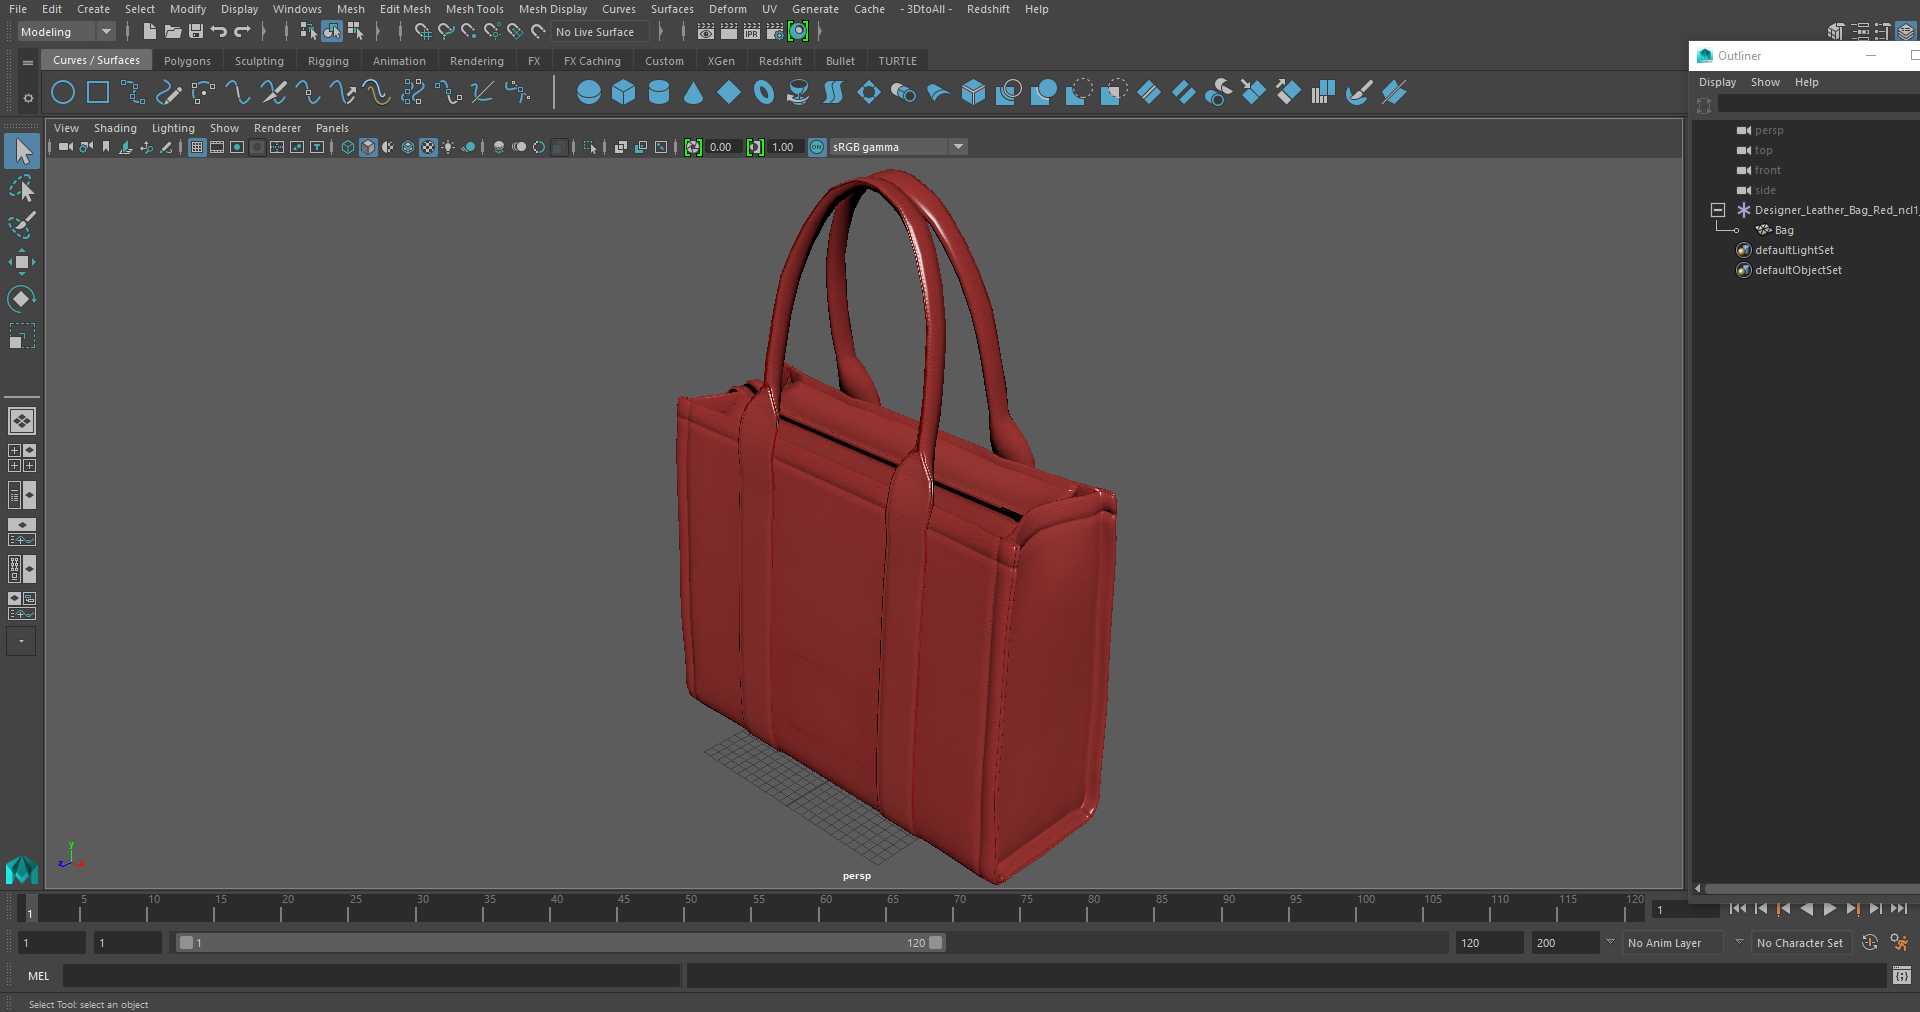Create a NURBS sphere from shelf
The height and width of the screenshot is (1012, 1920).
point(589,93)
